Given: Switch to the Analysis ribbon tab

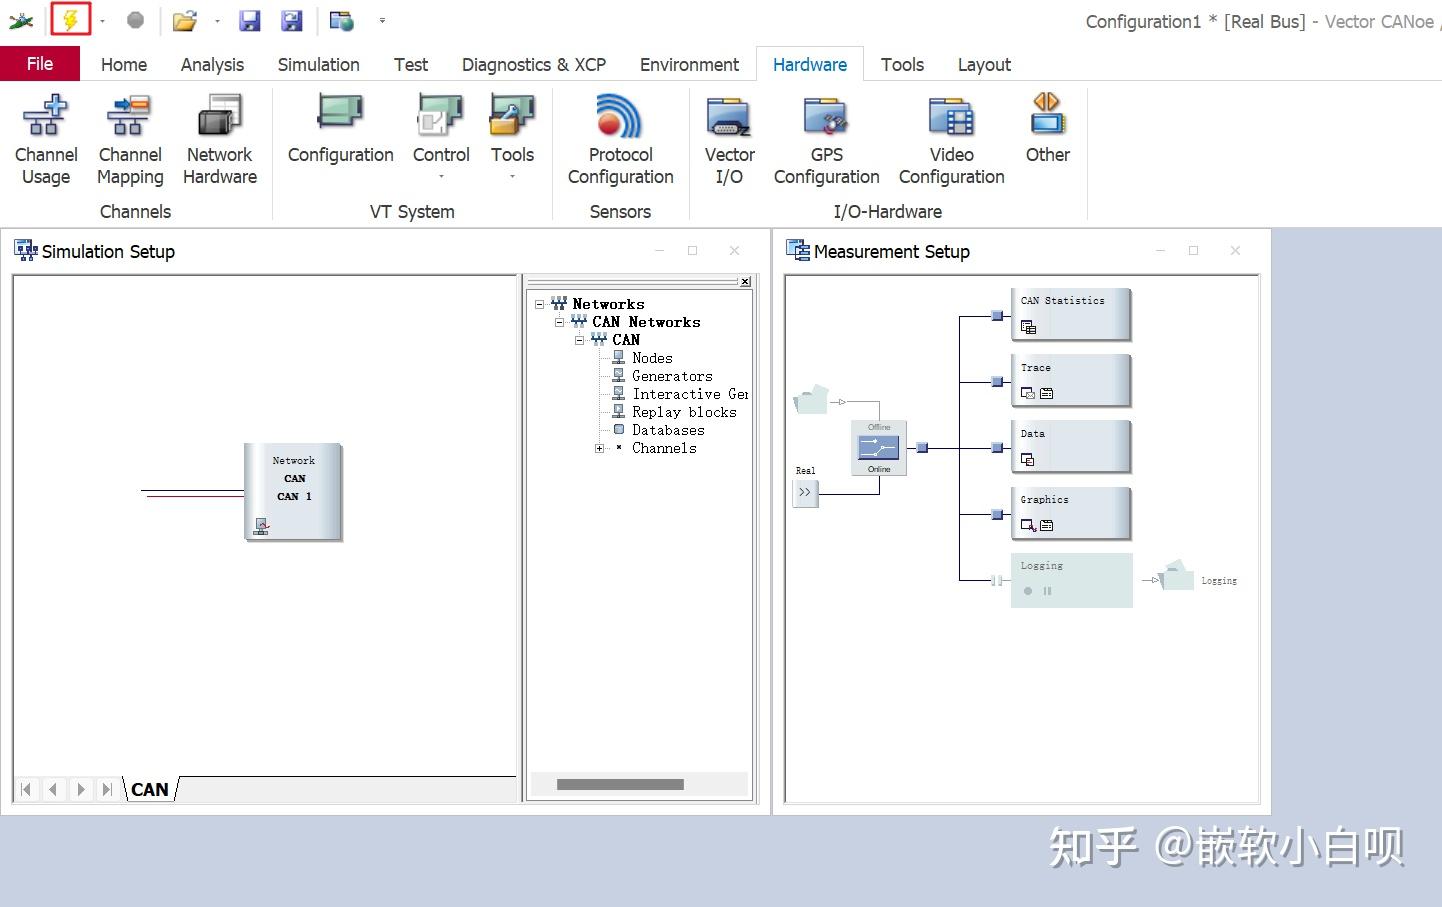Looking at the screenshot, I should pyautogui.click(x=212, y=64).
